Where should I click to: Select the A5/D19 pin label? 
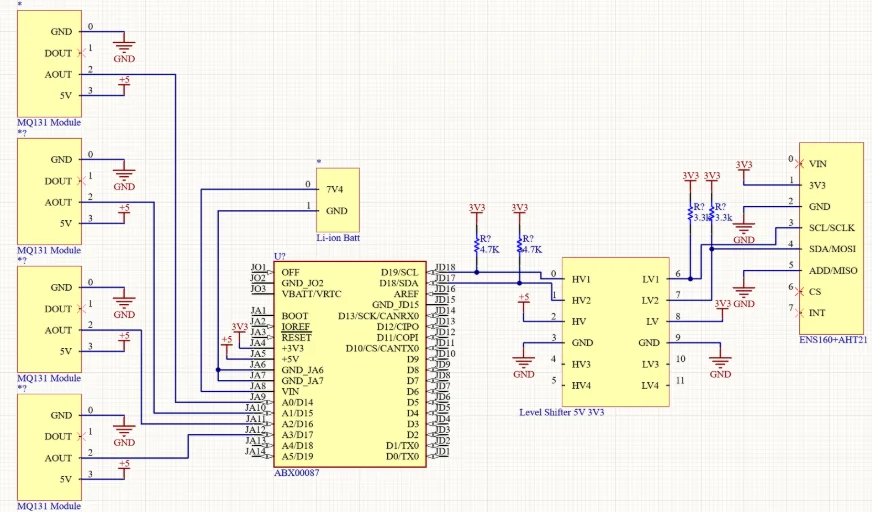click(298, 456)
